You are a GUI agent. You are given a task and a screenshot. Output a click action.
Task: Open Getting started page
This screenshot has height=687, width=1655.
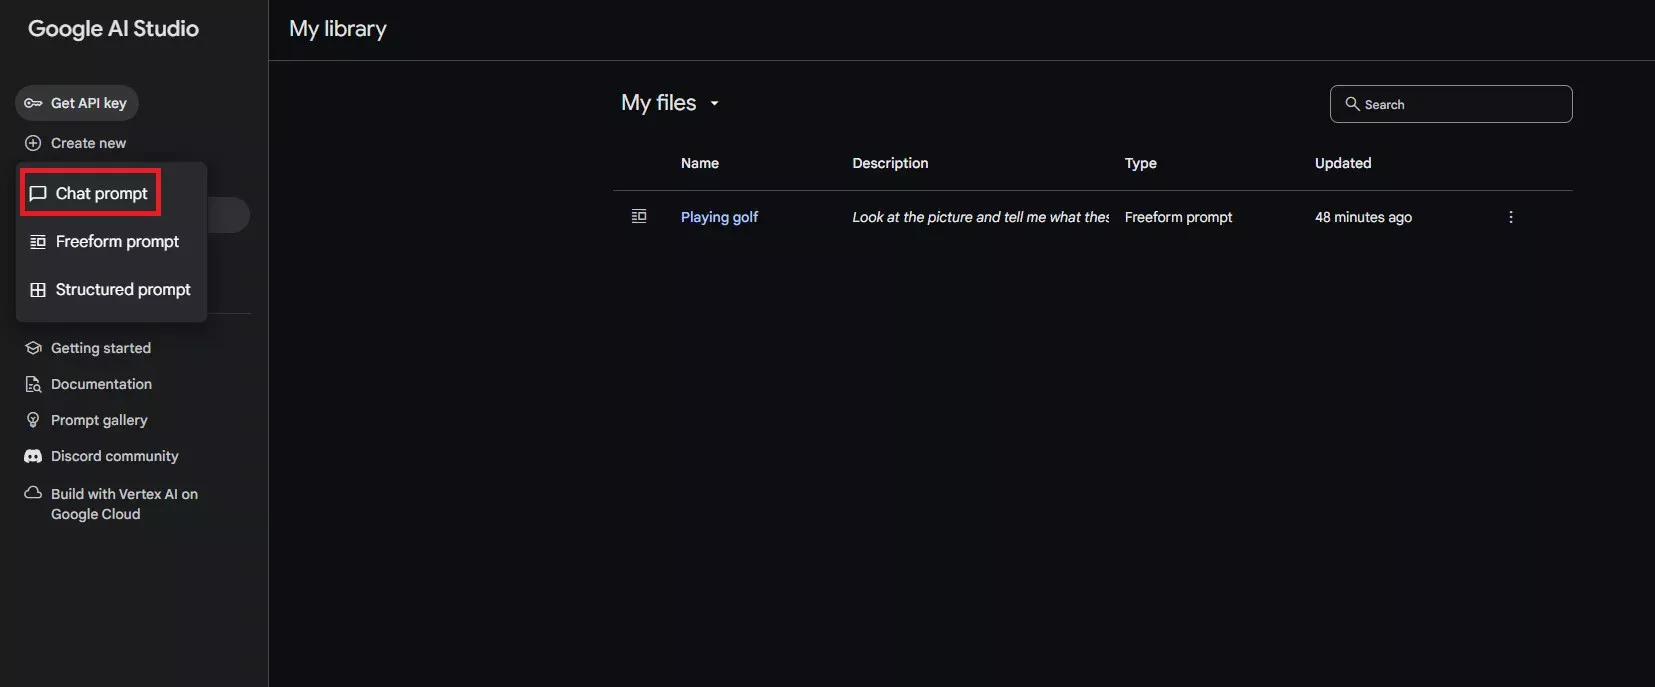point(100,348)
